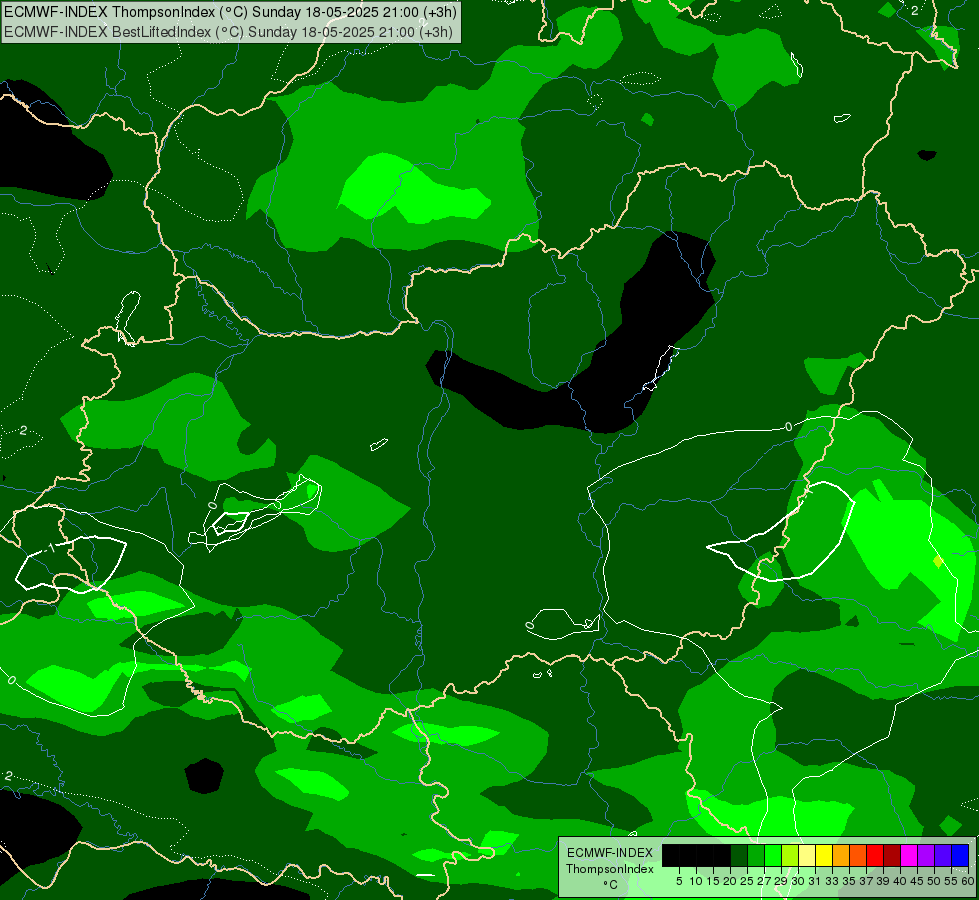
Task: Click the legend tick label 30
Action: point(798,881)
